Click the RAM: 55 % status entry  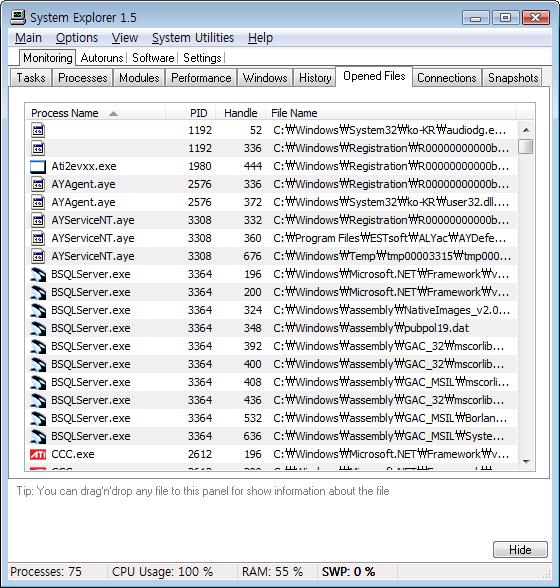(272, 572)
